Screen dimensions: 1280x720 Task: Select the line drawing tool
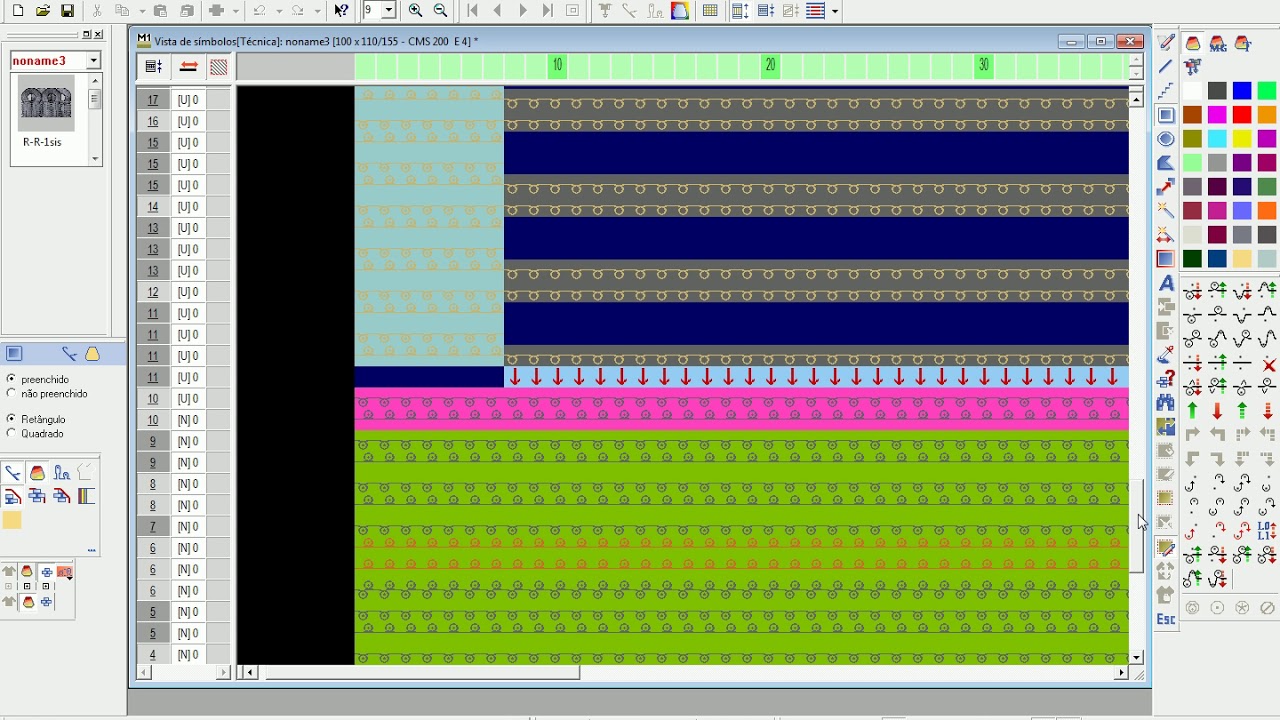click(x=1166, y=67)
